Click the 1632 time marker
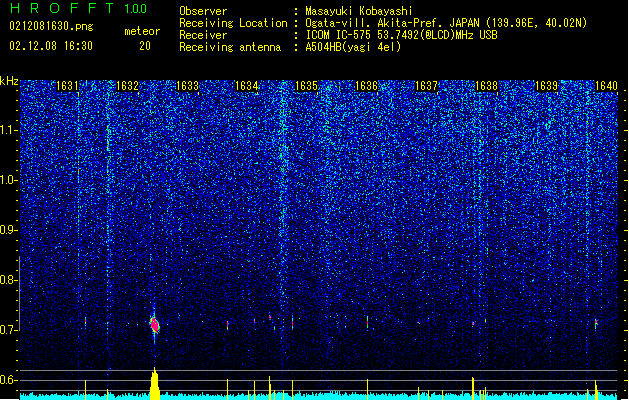 tap(127, 86)
